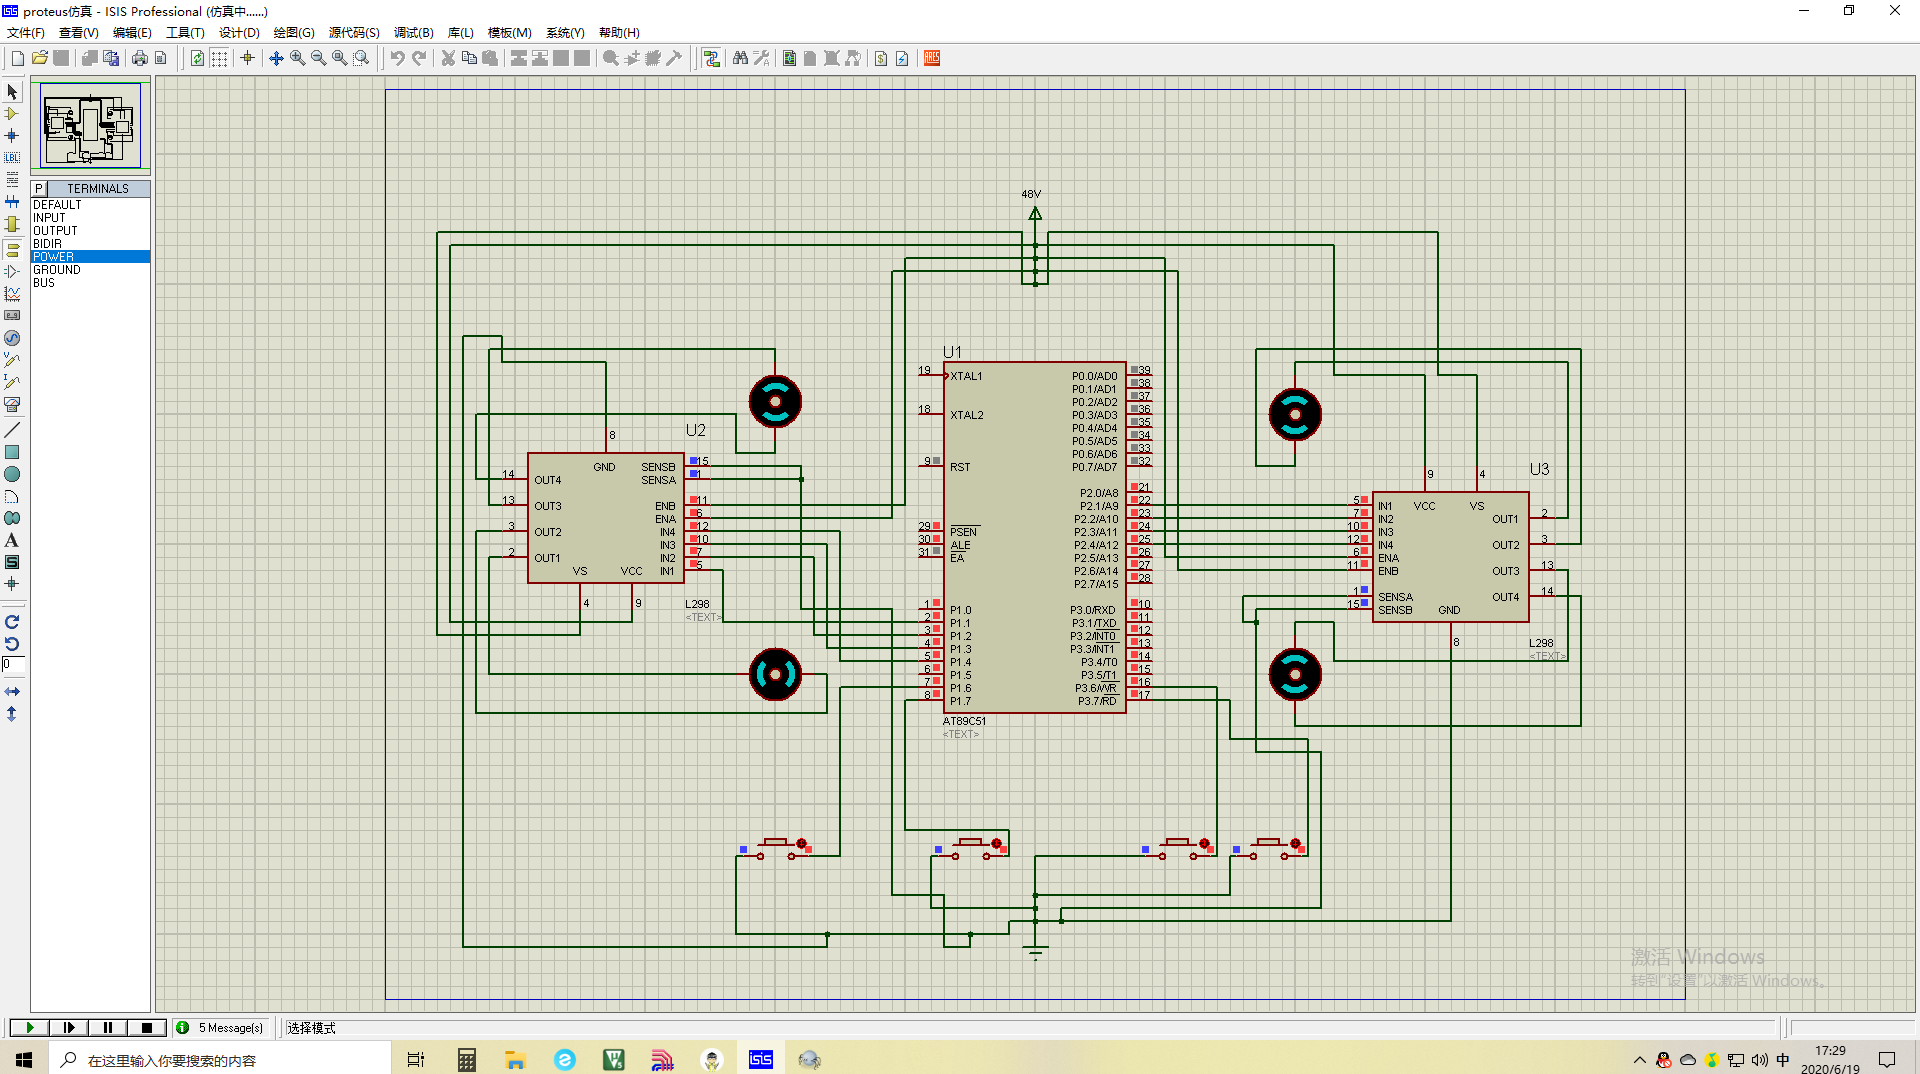The height and width of the screenshot is (1074, 1920).
Task: Select DEFAULT terminal in list
Action: [90, 205]
